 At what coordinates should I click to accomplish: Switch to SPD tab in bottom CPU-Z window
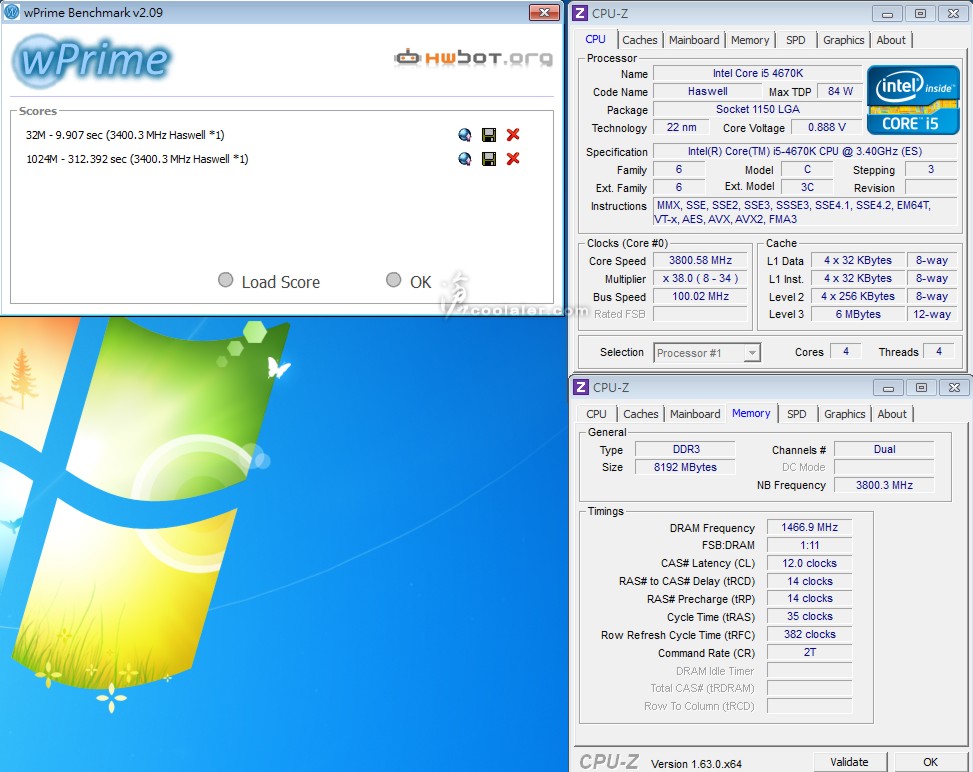point(797,414)
